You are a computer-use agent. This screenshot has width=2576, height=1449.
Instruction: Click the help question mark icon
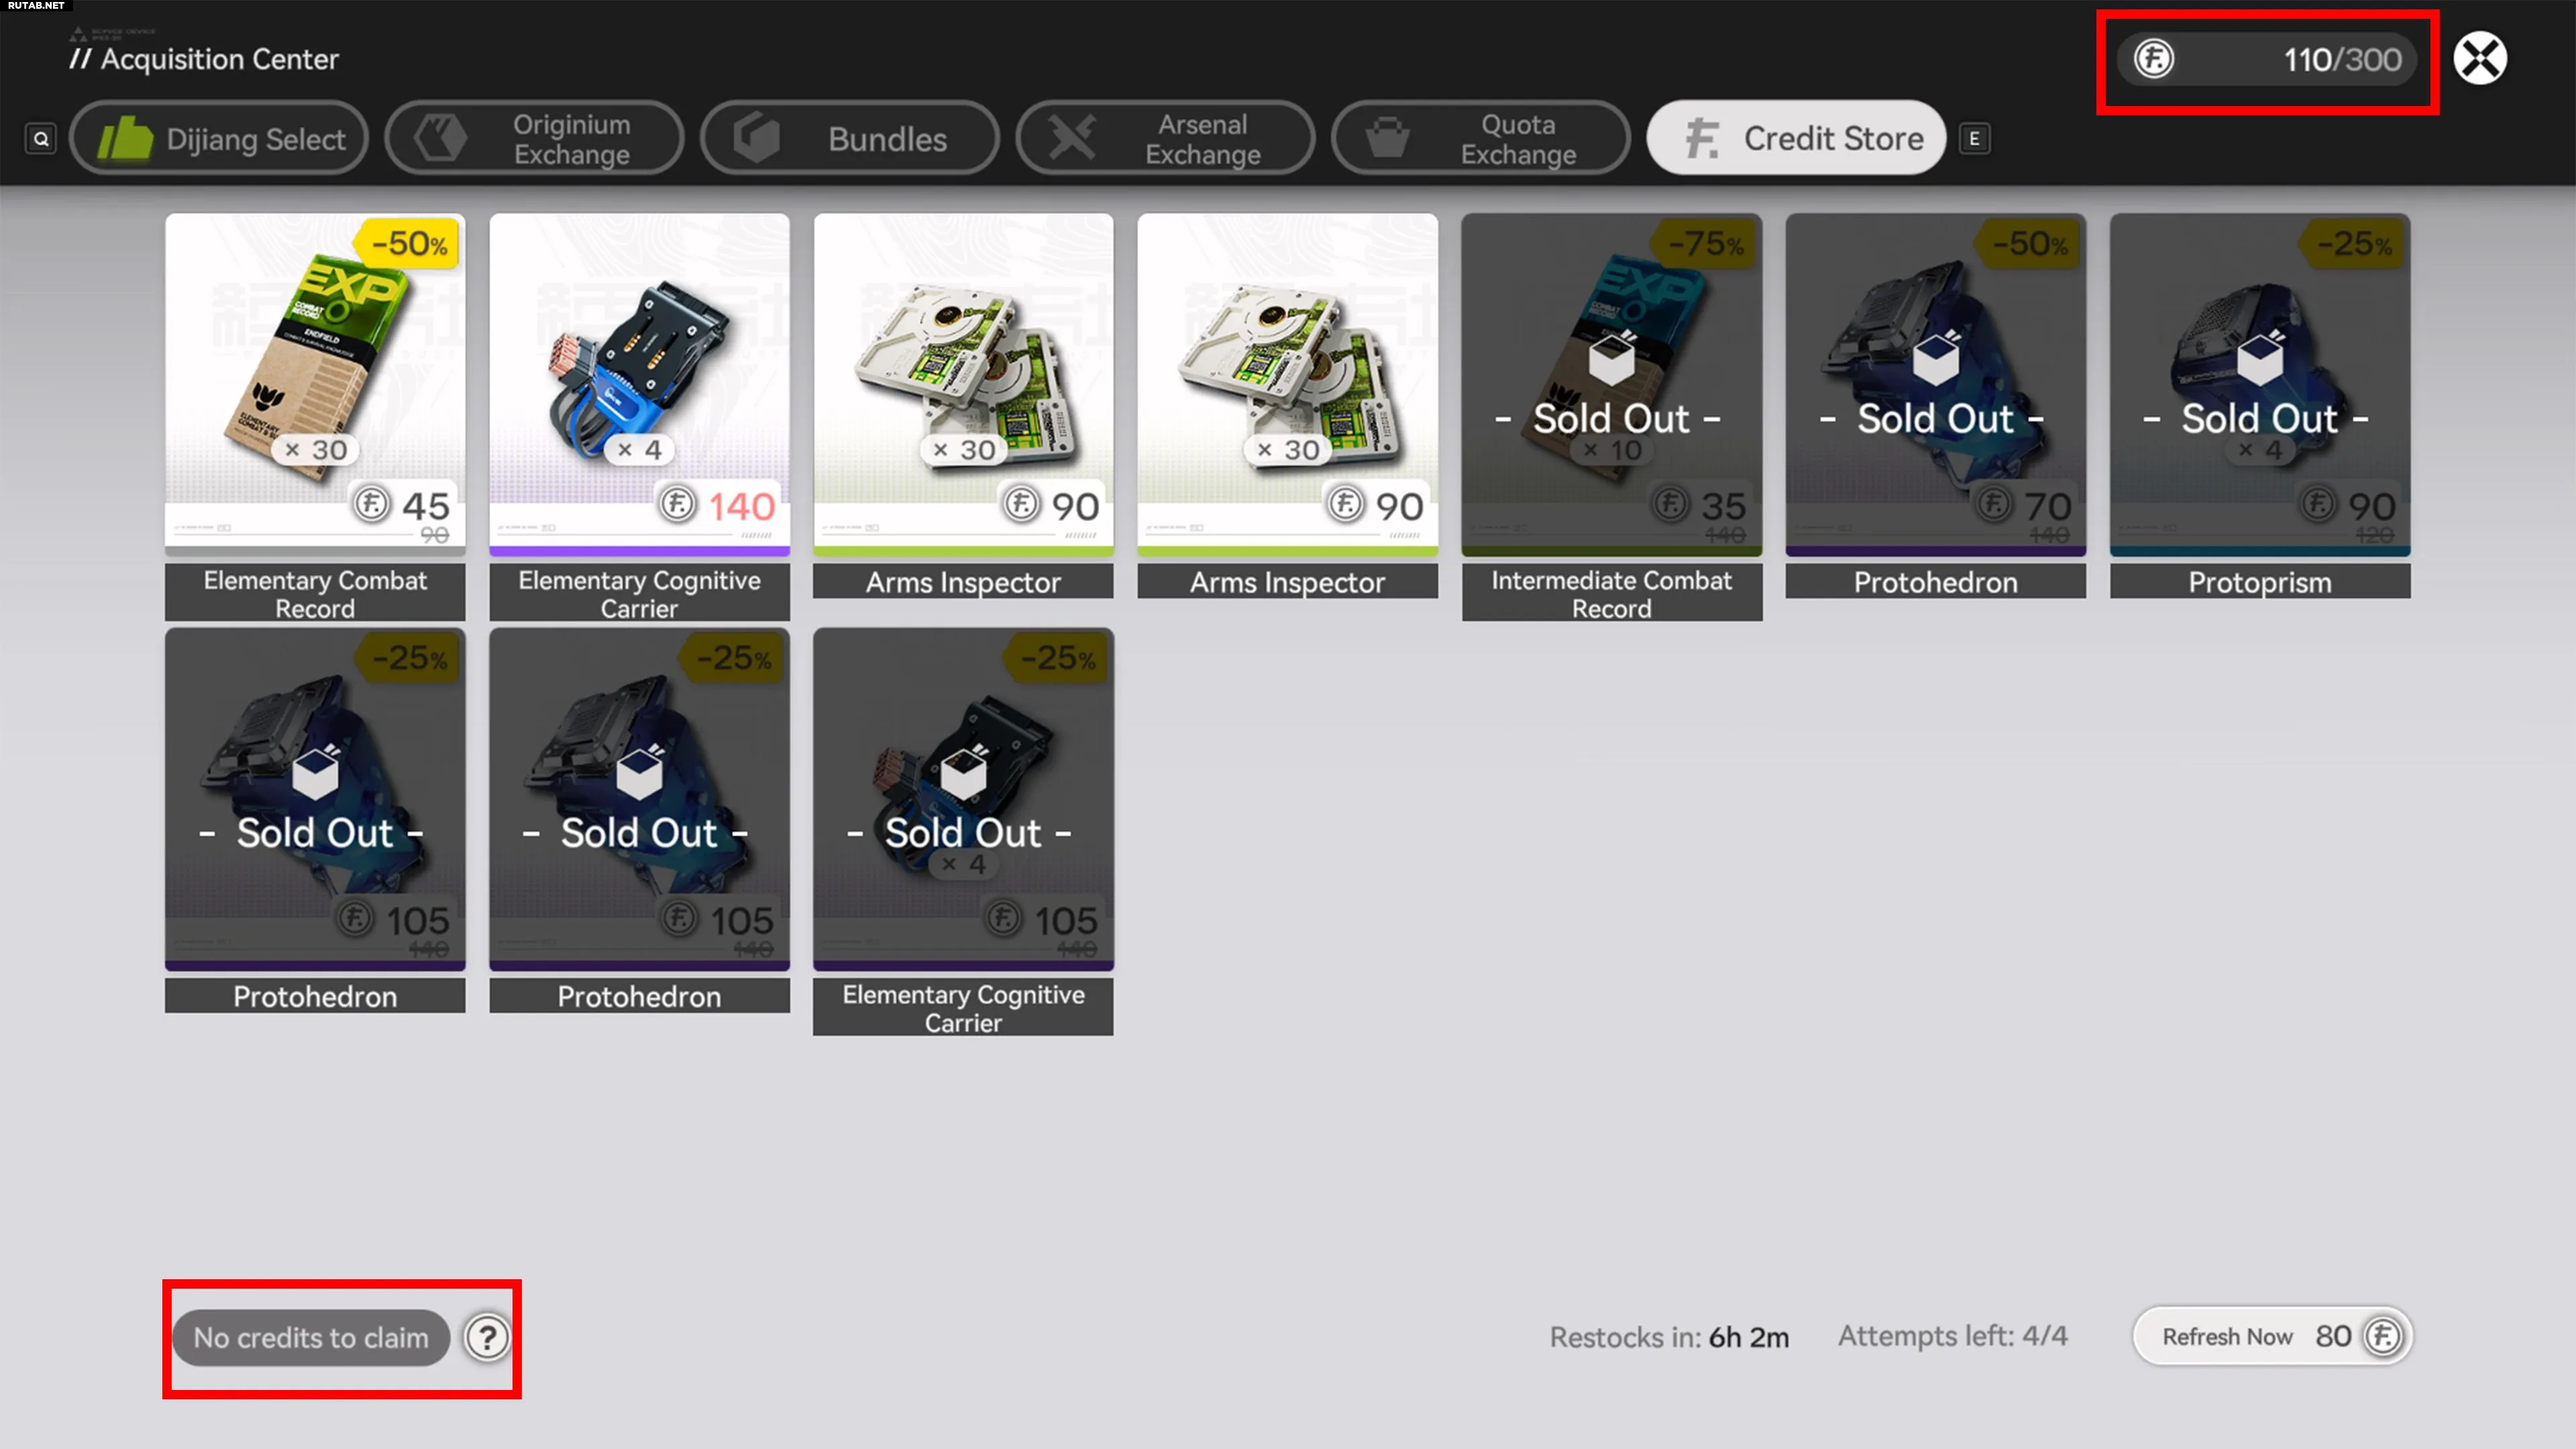(487, 1337)
